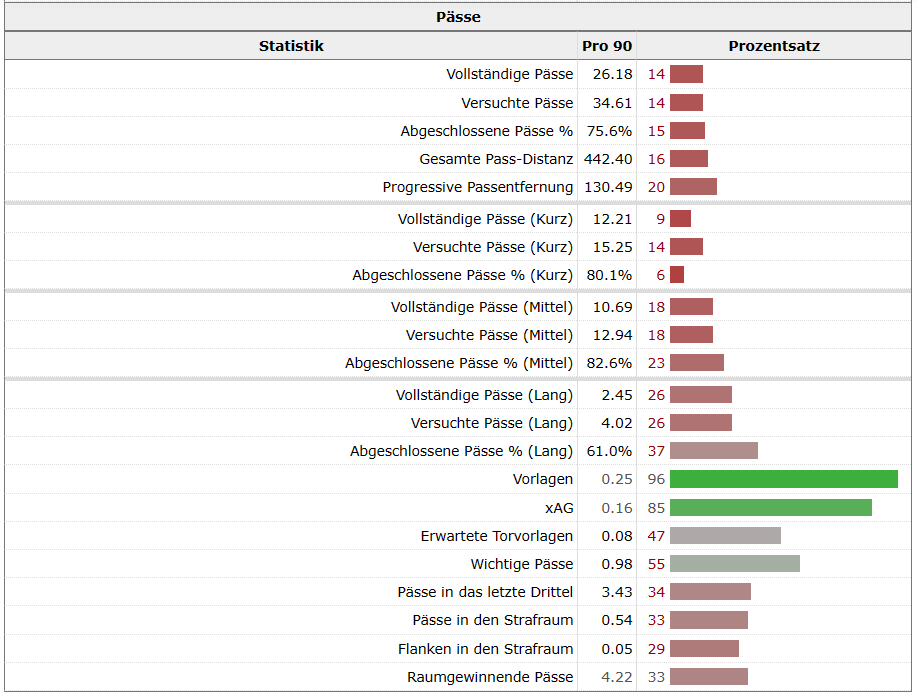
Task: Select the 75.6% completion value
Action: (x=609, y=131)
